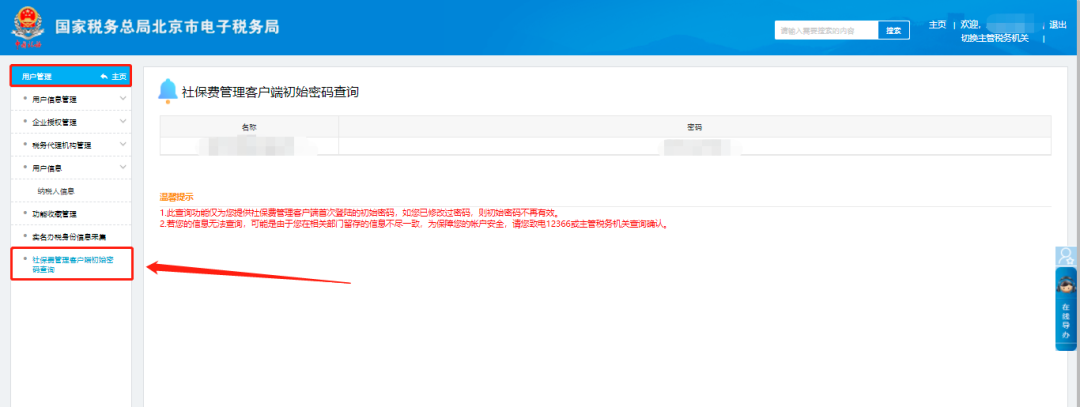Expand 用户信息管理 chevron
Image resolution: width=1080 pixels, height=407 pixels.
click(x=123, y=98)
